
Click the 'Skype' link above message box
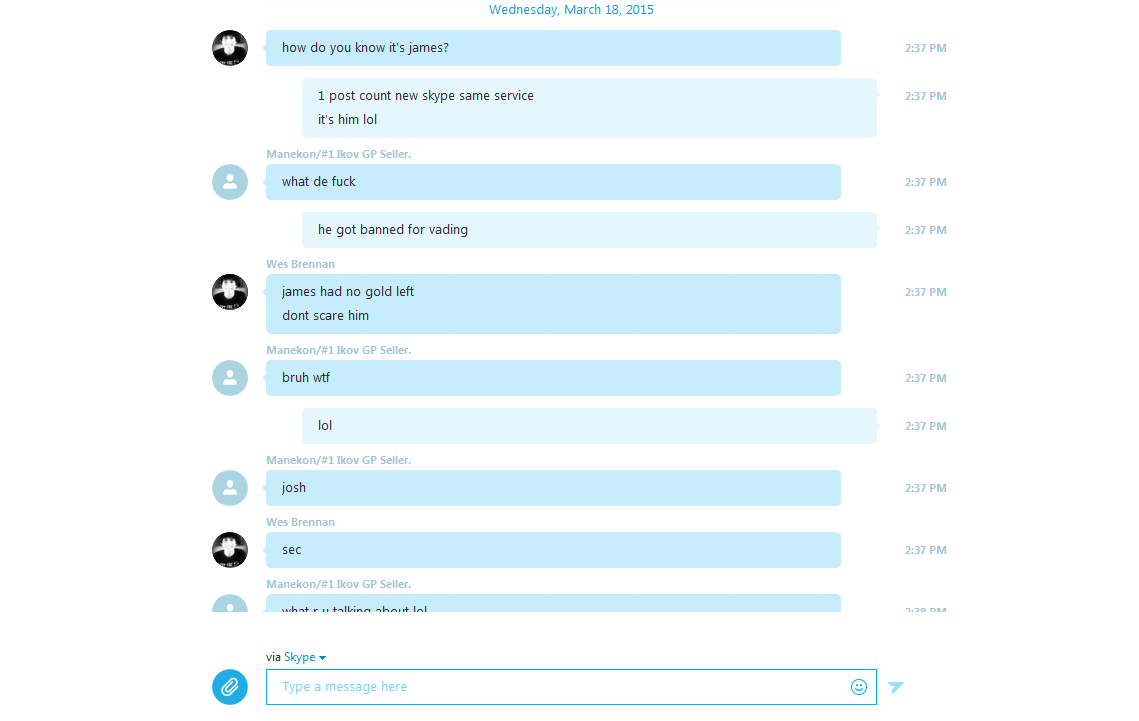(x=299, y=657)
